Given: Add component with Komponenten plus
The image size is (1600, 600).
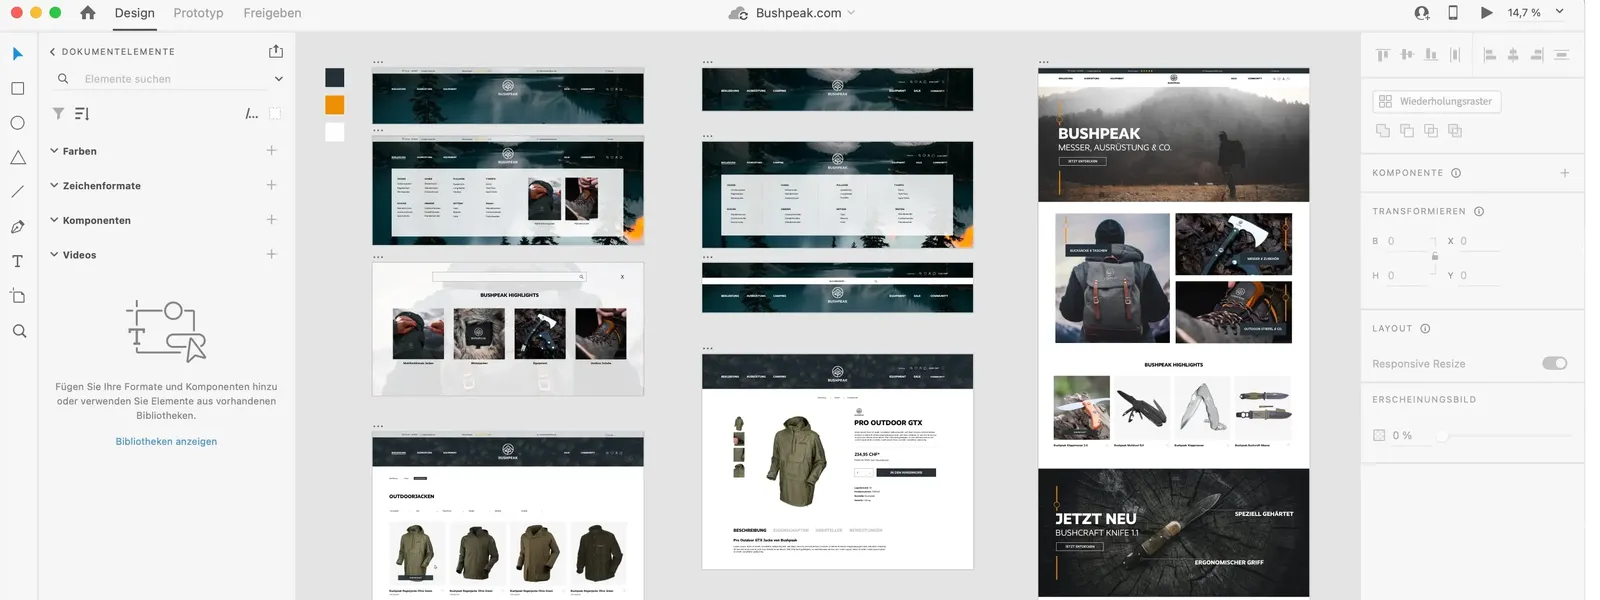Looking at the screenshot, I should point(271,219).
